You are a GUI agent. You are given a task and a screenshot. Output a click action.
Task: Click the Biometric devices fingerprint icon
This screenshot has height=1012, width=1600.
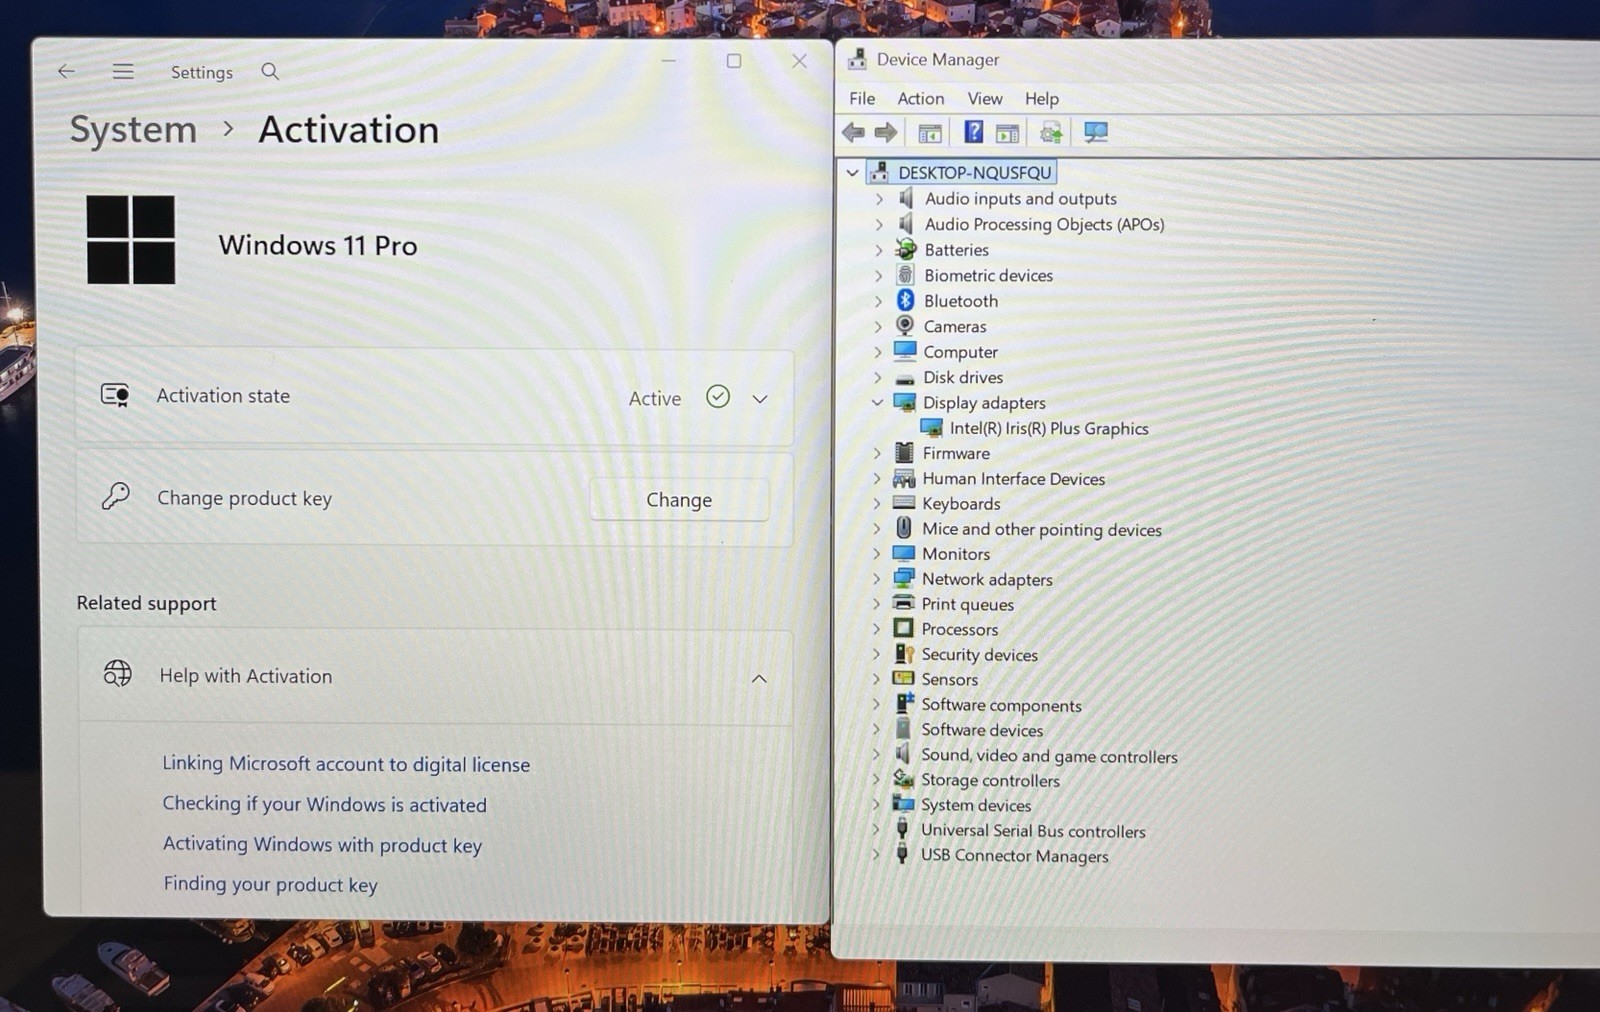[905, 274]
